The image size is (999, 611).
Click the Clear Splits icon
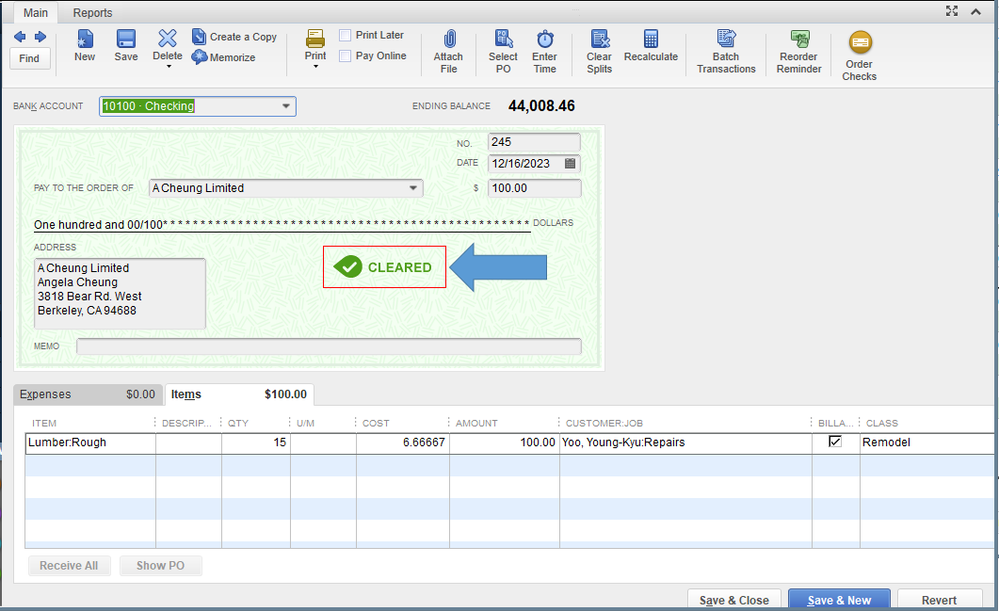(600, 39)
